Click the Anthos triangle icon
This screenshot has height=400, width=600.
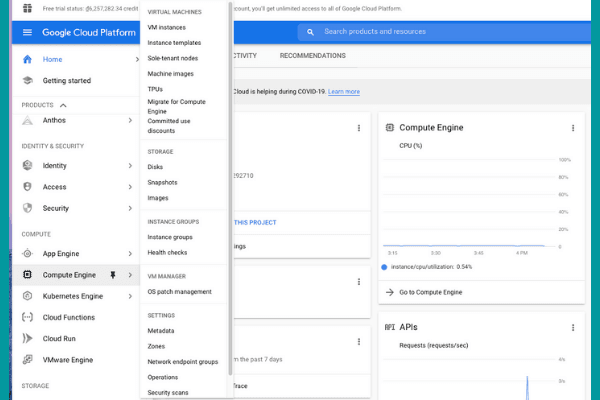tap(27, 120)
